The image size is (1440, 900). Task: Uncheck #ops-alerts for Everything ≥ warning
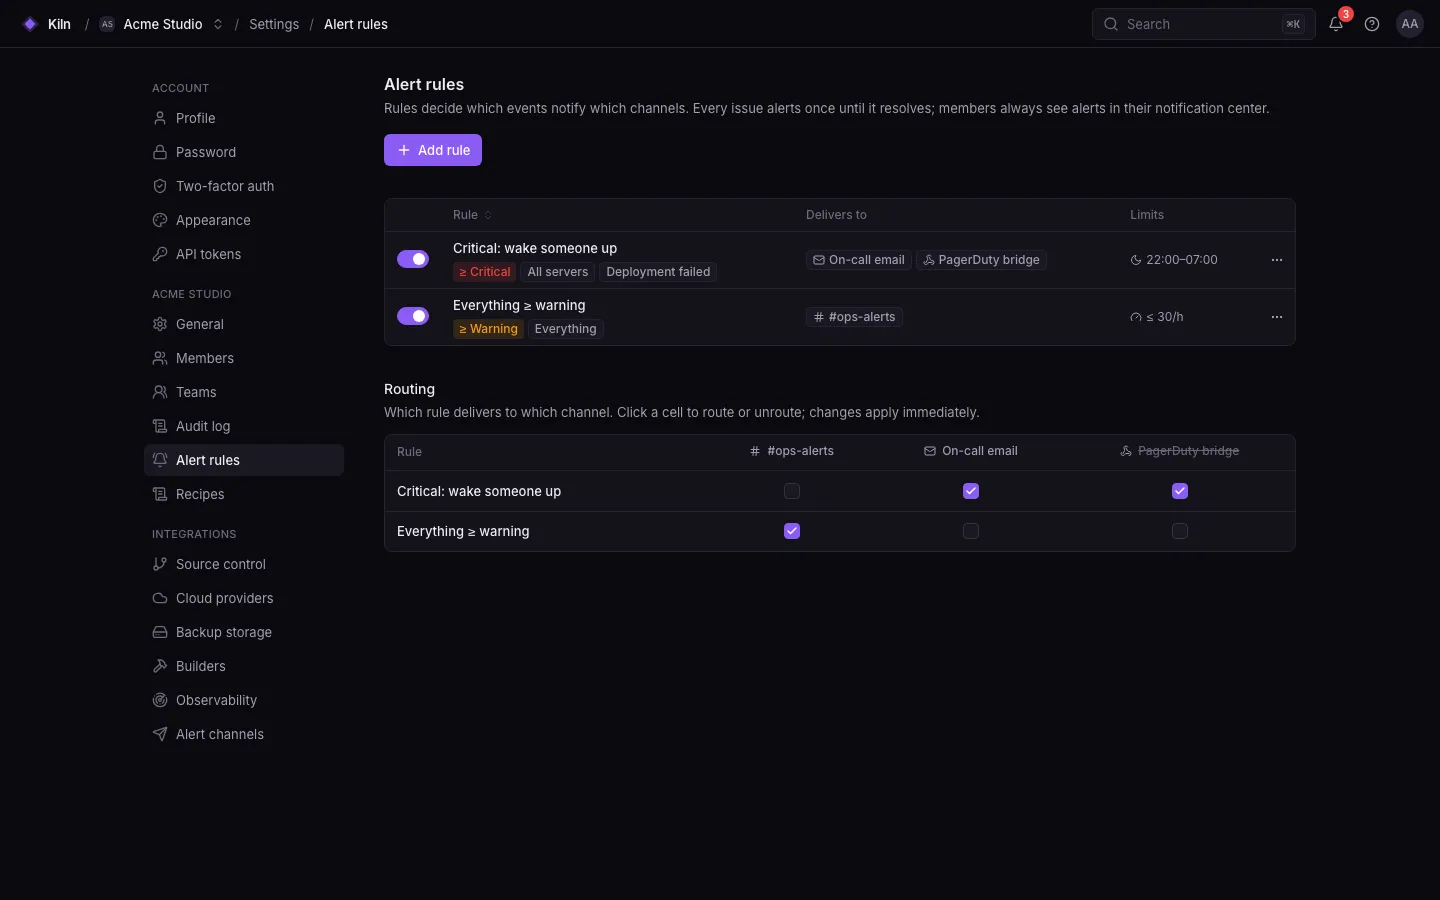pyautogui.click(x=792, y=531)
